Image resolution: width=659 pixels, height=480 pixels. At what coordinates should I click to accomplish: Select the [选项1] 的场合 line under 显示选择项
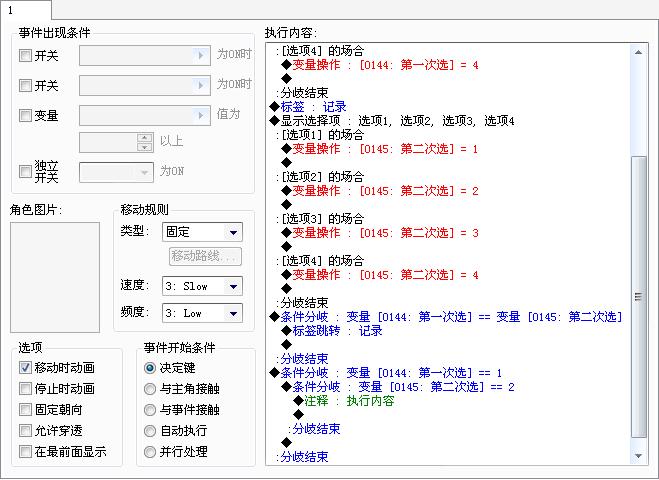pyautogui.click(x=320, y=135)
